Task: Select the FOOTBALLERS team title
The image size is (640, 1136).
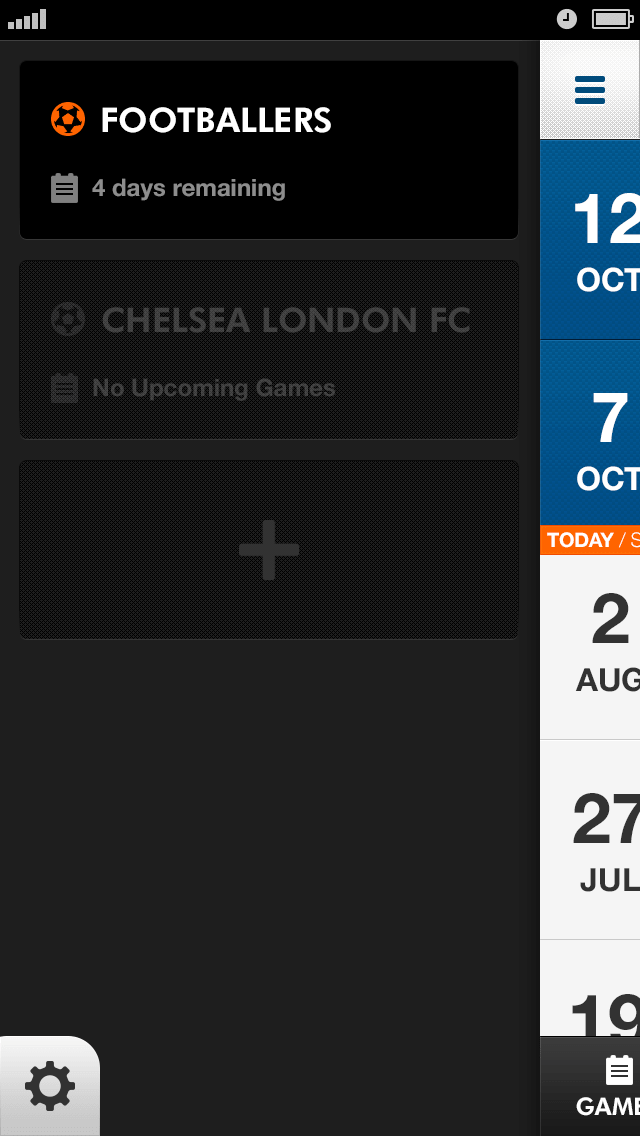Action: (216, 120)
